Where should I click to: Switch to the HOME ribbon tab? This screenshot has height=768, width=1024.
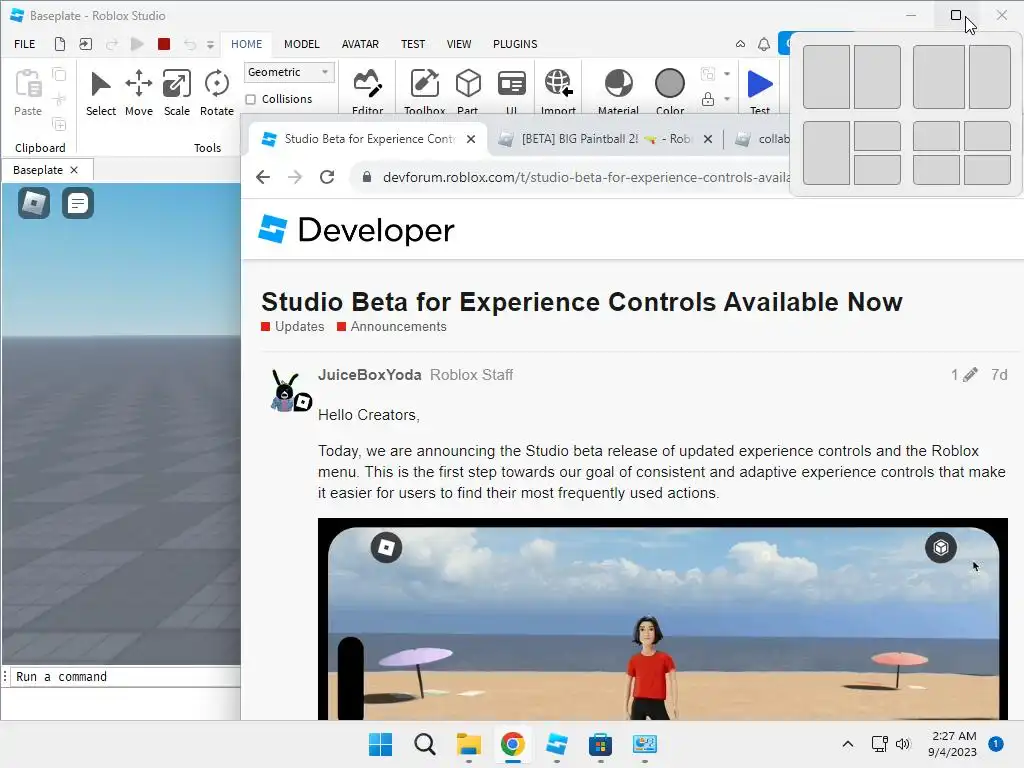click(246, 44)
